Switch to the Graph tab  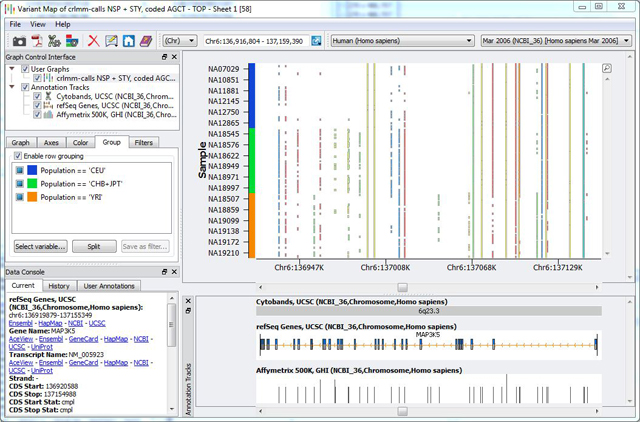click(20, 142)
